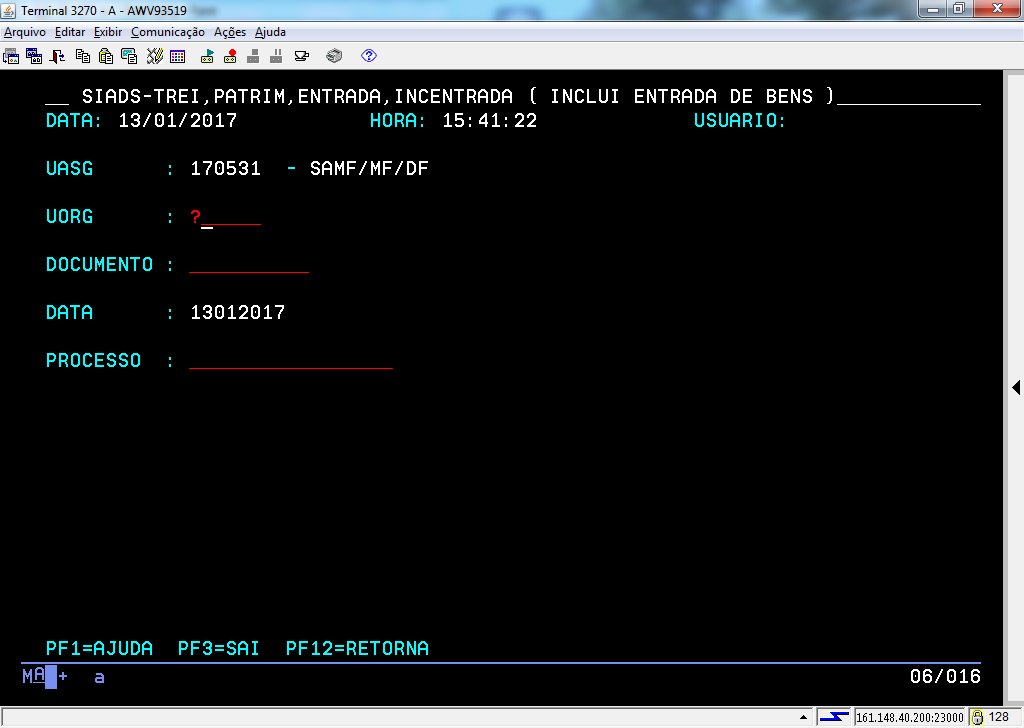This screenshot has height=728, width=1024.
Task: Click the new session toolbar icon
Action: point(11,56)
